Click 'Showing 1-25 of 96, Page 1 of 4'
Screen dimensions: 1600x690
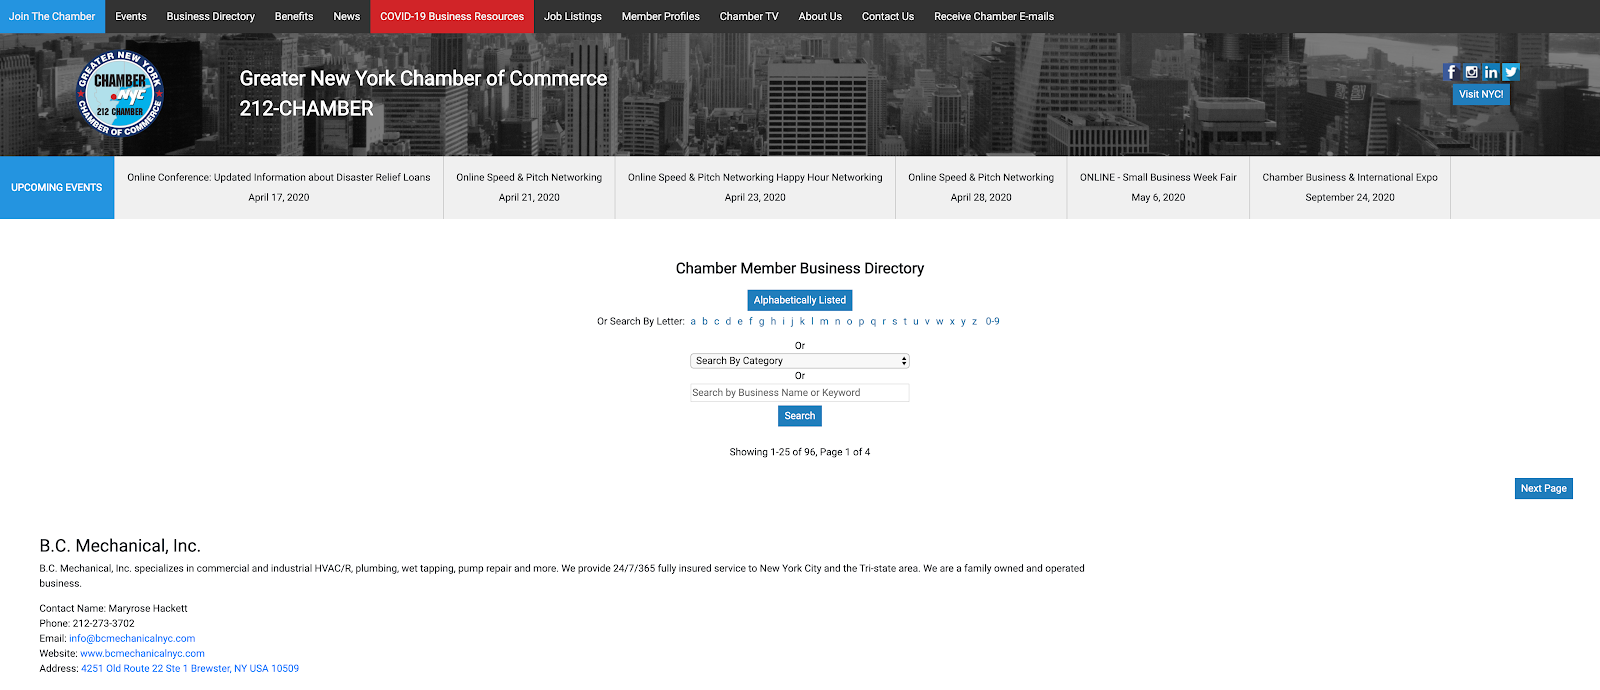click(800, 452)
